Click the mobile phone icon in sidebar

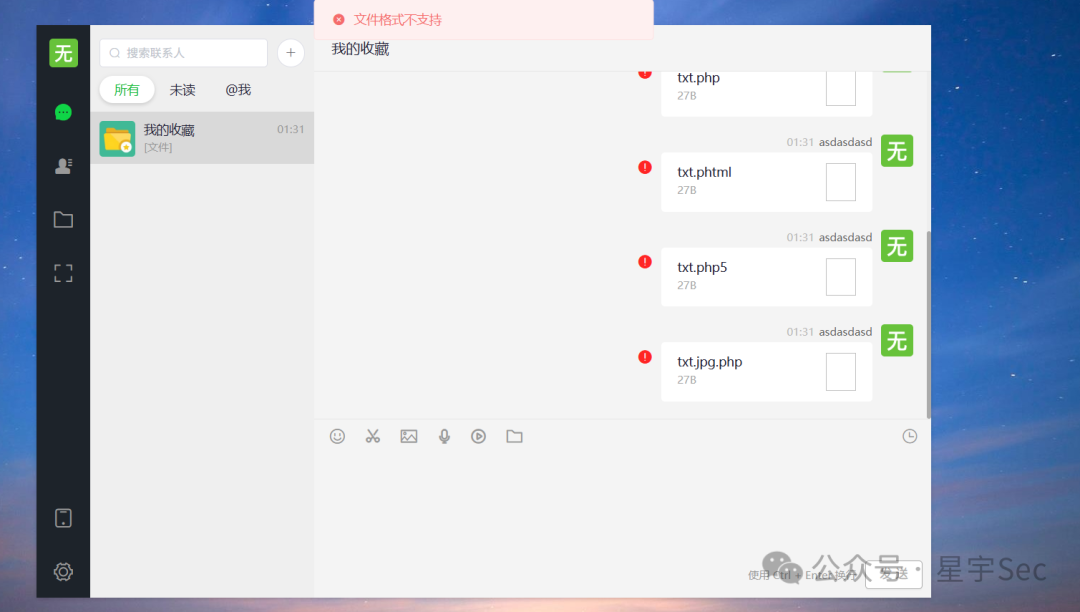tap(63, 518)
